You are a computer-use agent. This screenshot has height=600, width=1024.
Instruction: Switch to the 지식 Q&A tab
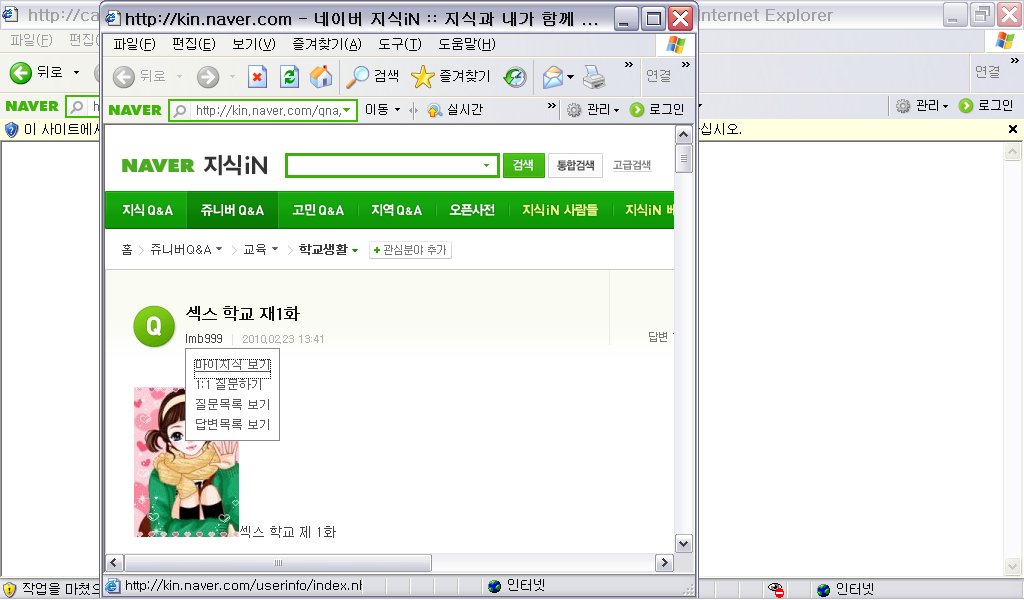coord(147,210)
